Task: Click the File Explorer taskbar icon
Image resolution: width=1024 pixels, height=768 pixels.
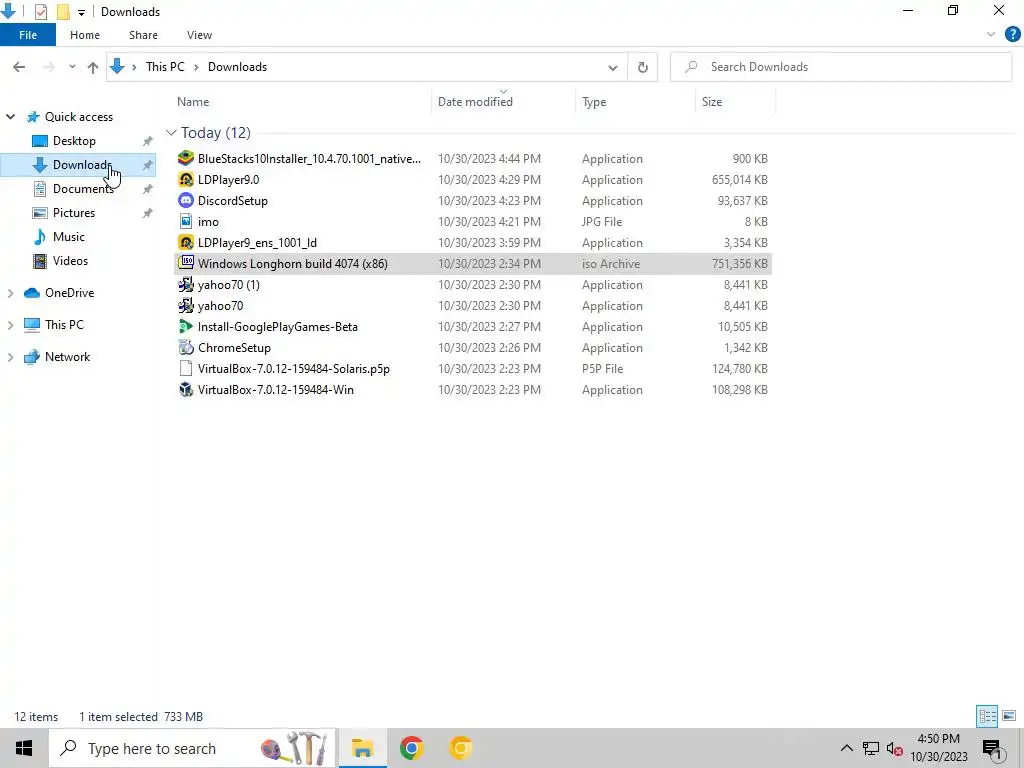Action: [x=362, y=748]
